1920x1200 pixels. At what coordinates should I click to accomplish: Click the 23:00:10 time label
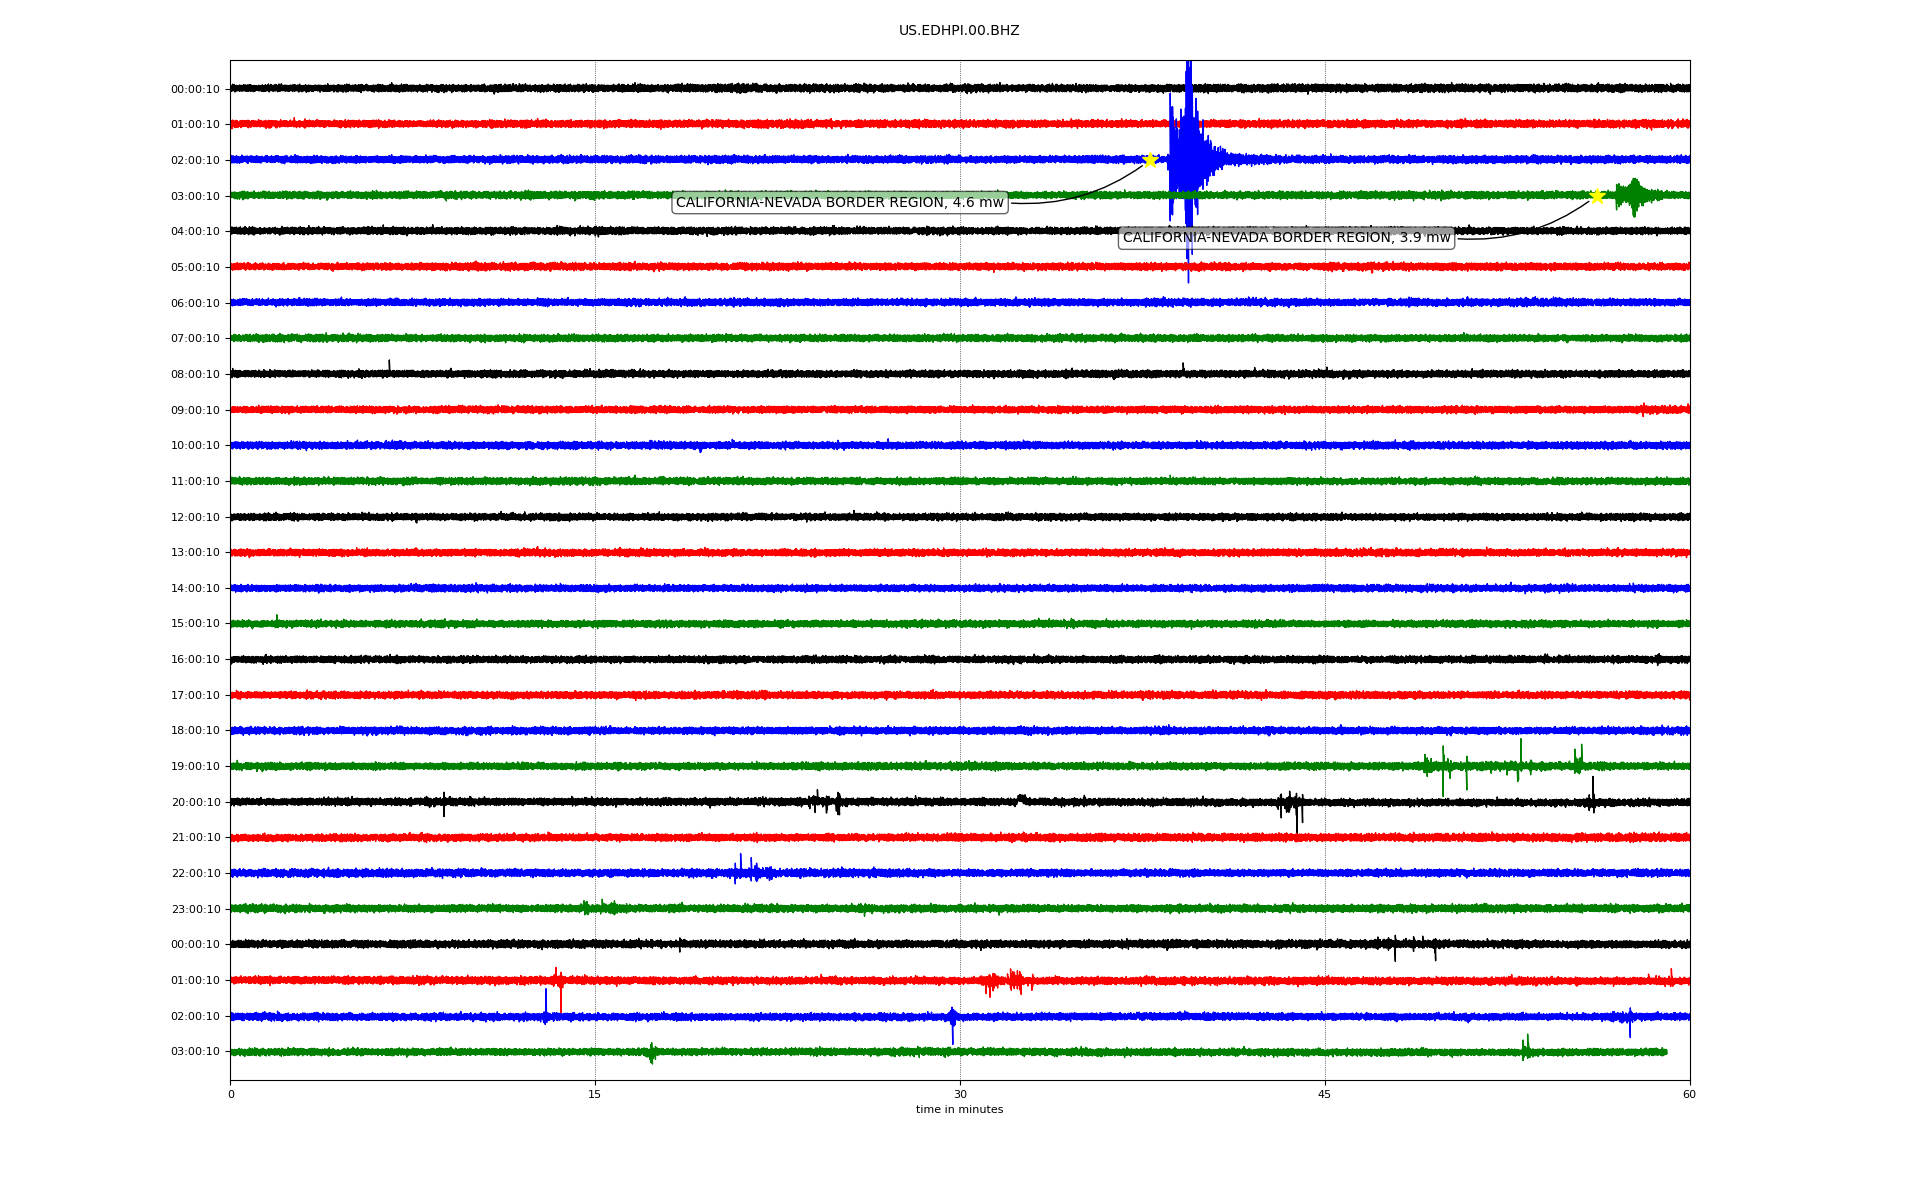click(x=195, y=910)
